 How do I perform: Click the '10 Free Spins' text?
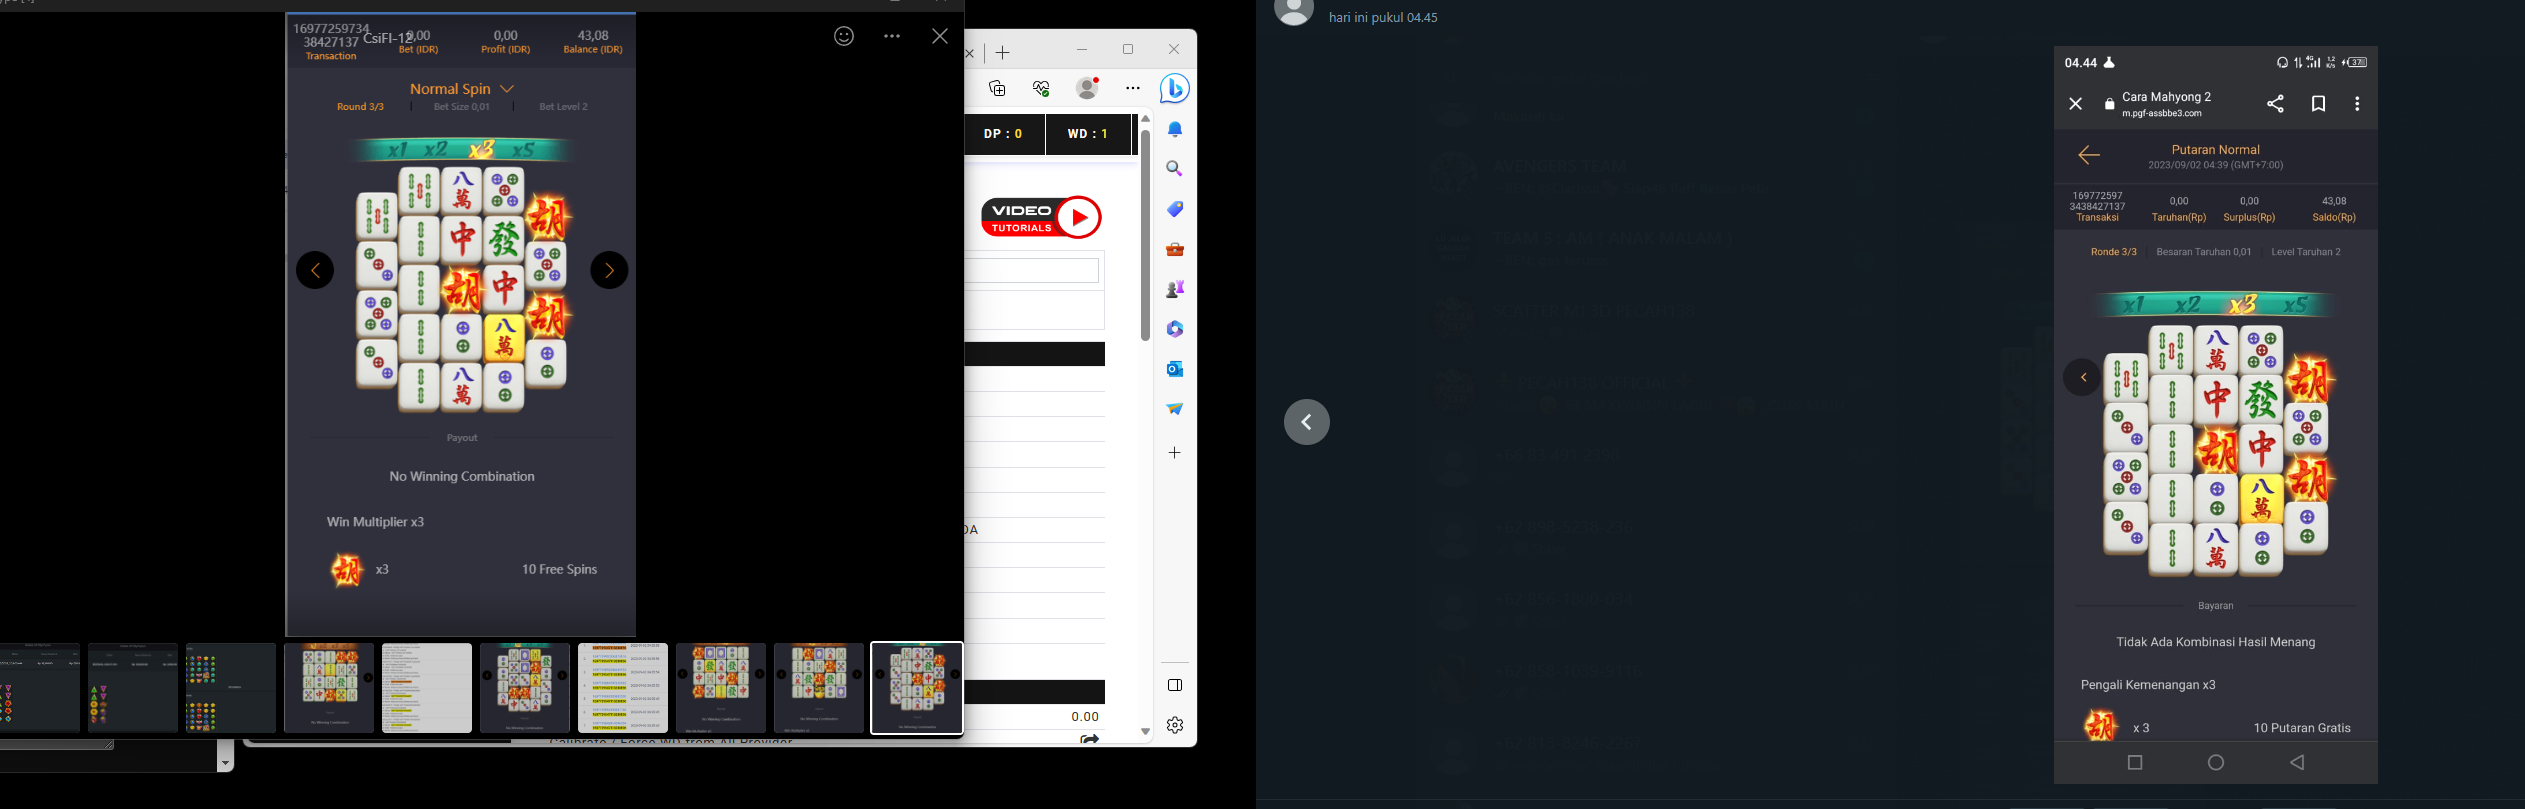pos(559,570)
